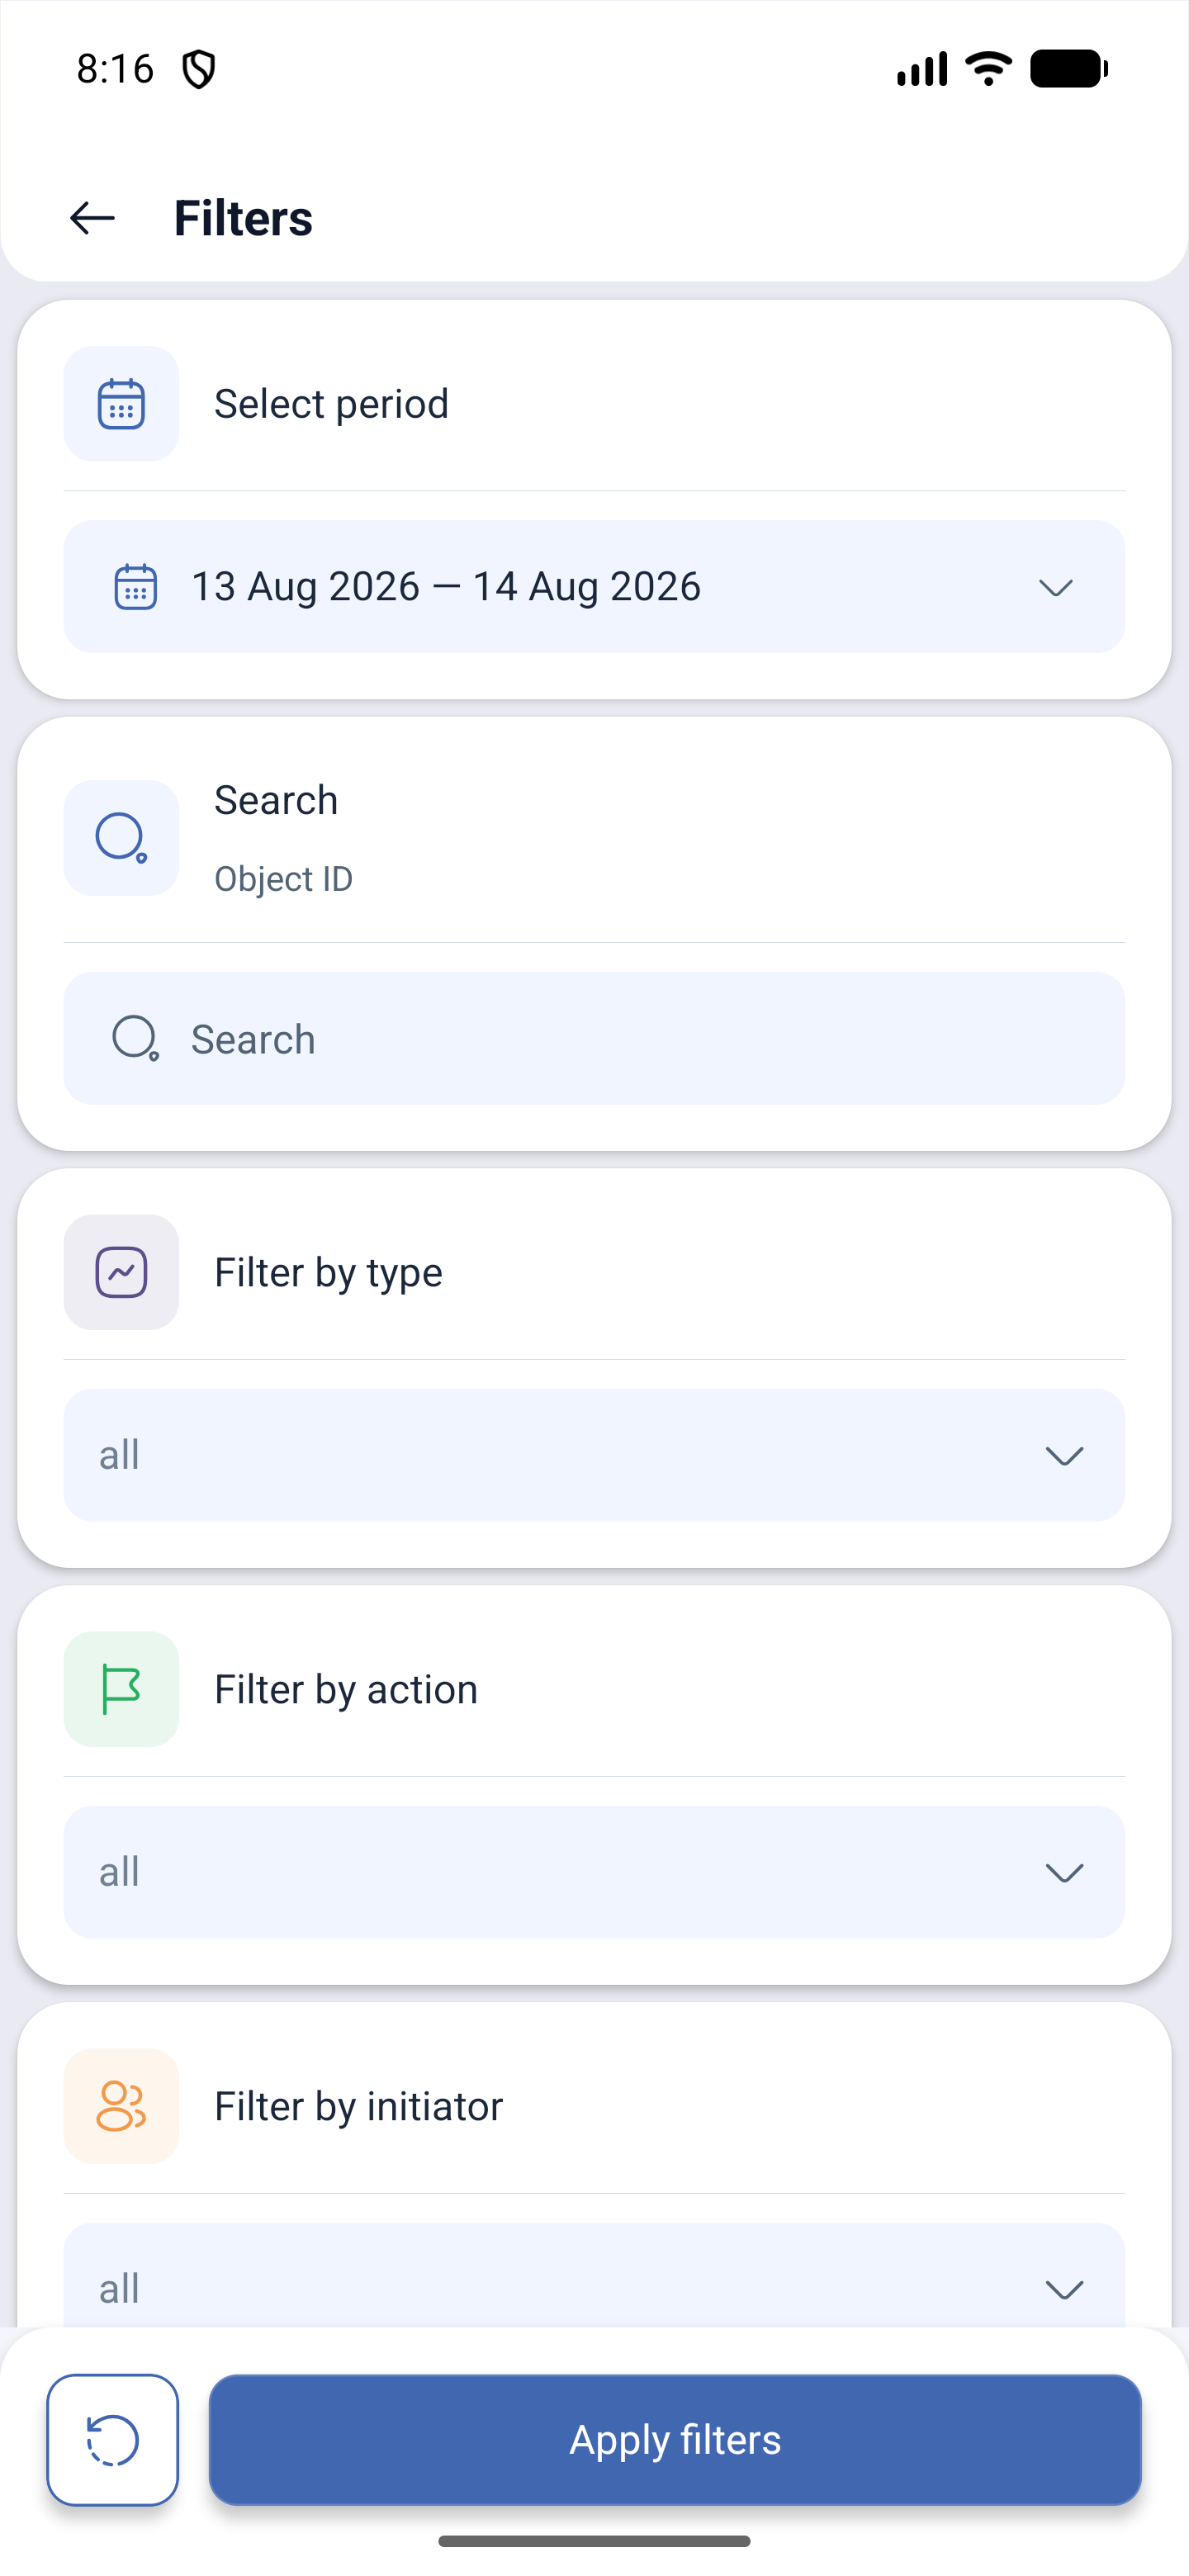Click the Apply filters button
Image resolution: width=1189 pixels, height=2576 pixels.
pos(675,2440)
